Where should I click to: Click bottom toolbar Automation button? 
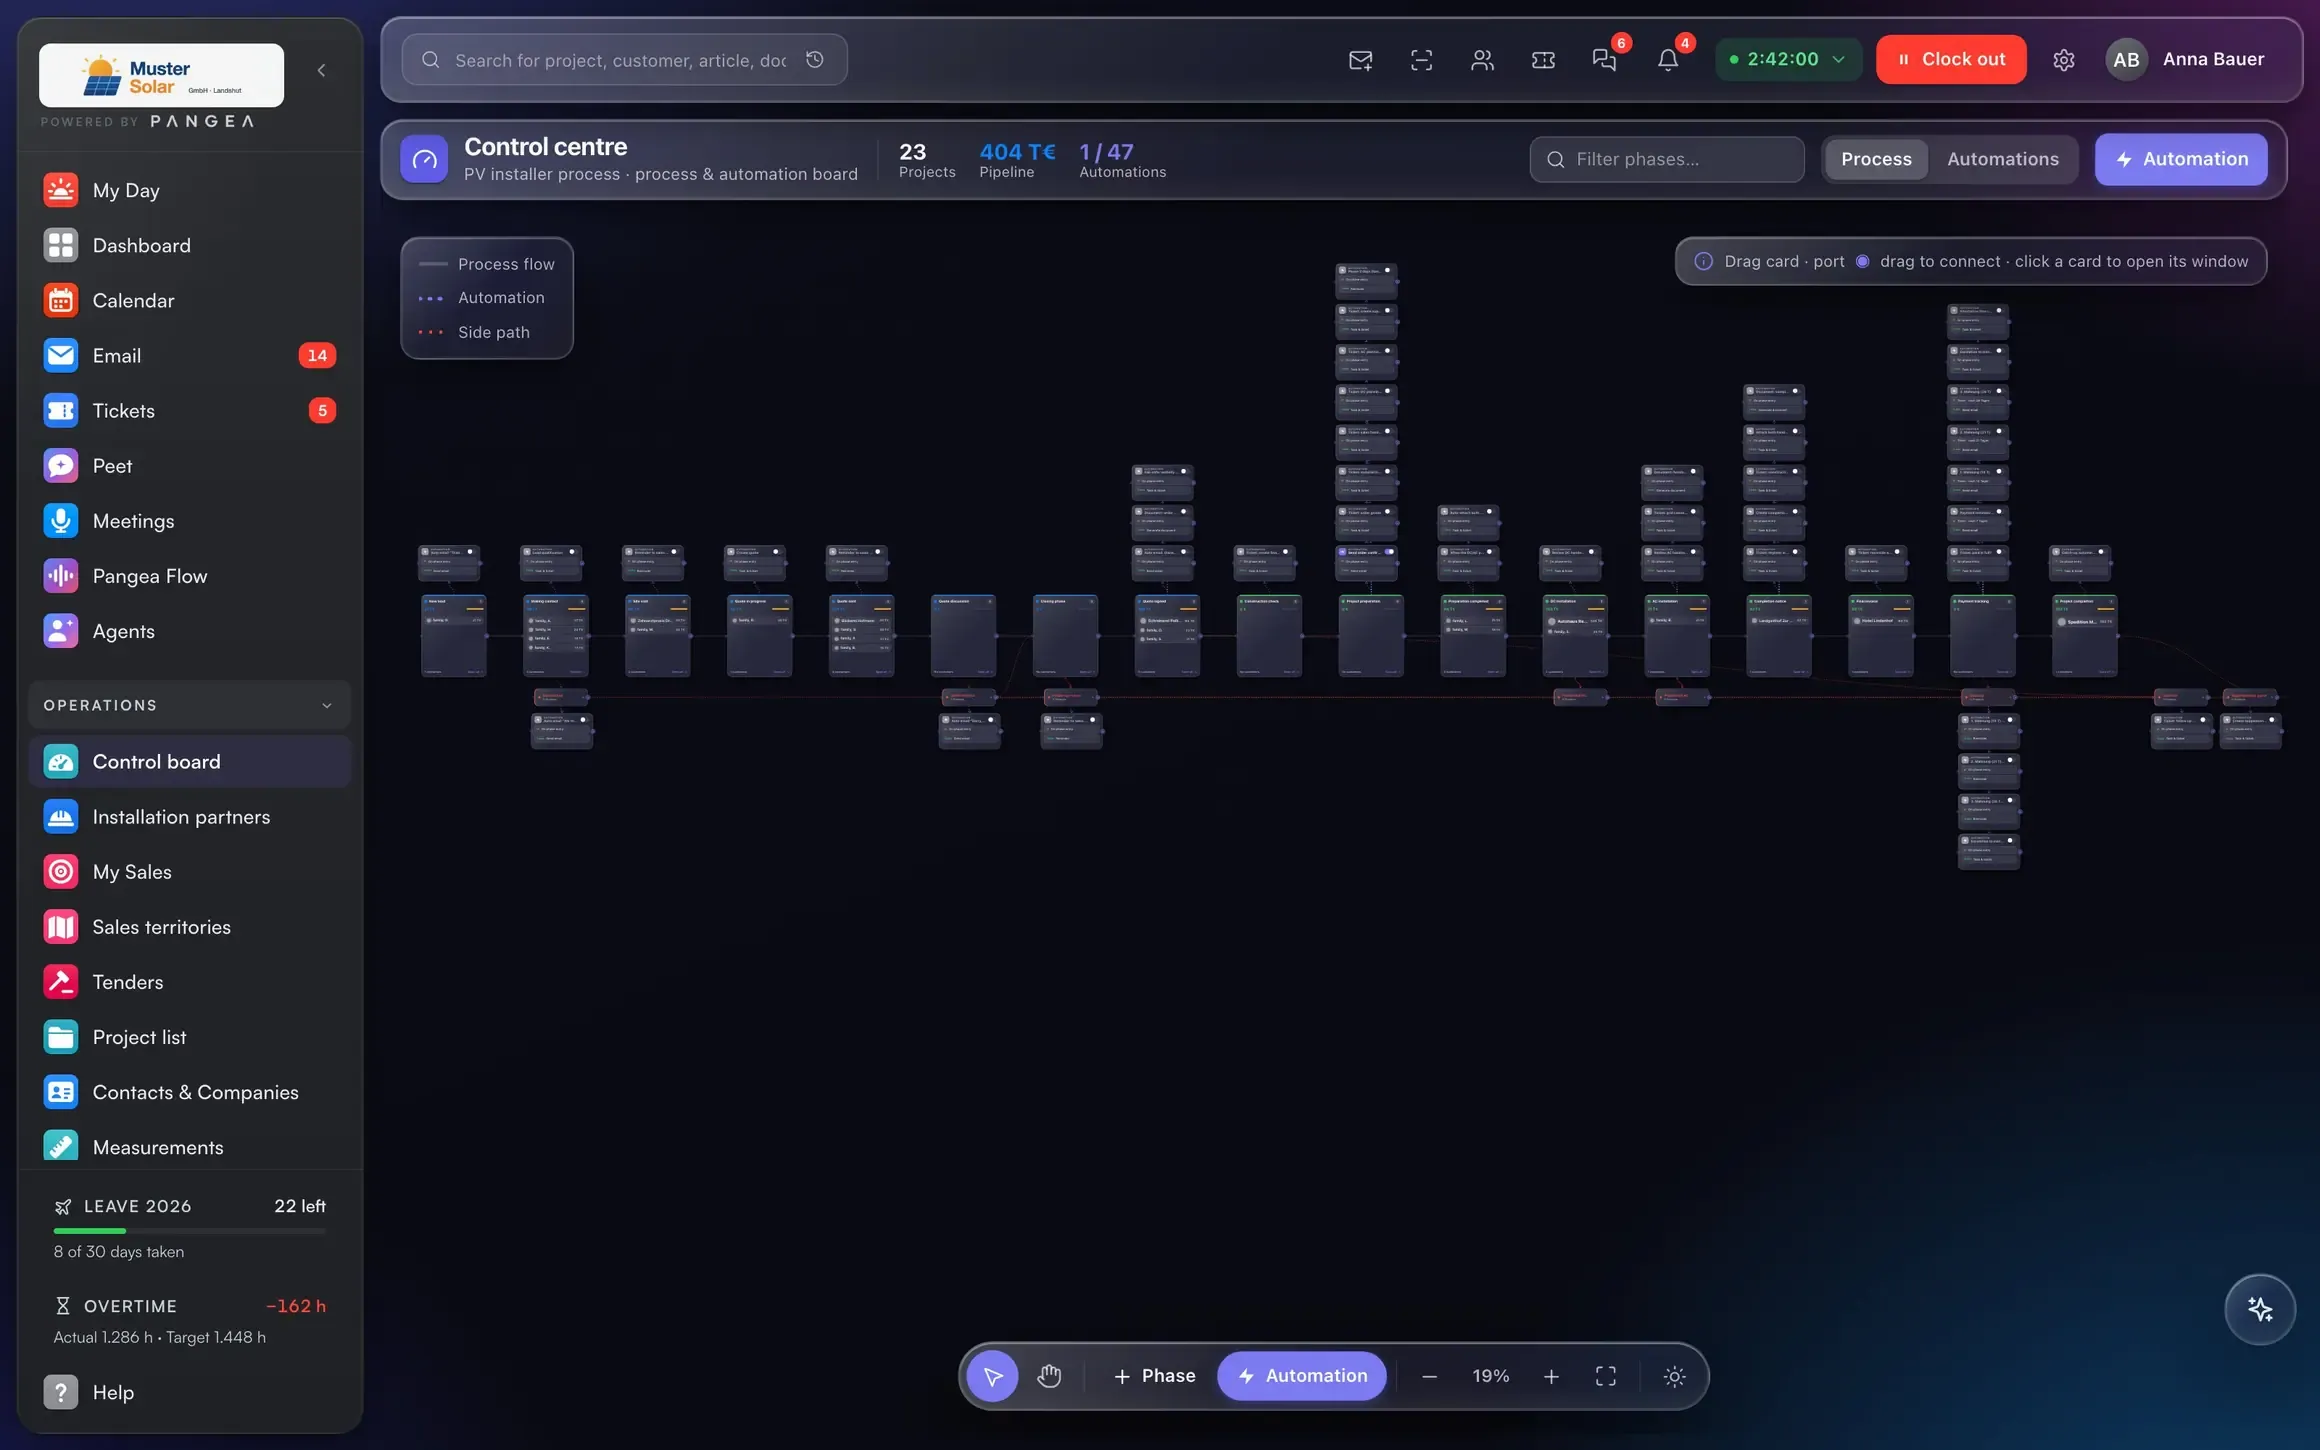point(1302,1376)
